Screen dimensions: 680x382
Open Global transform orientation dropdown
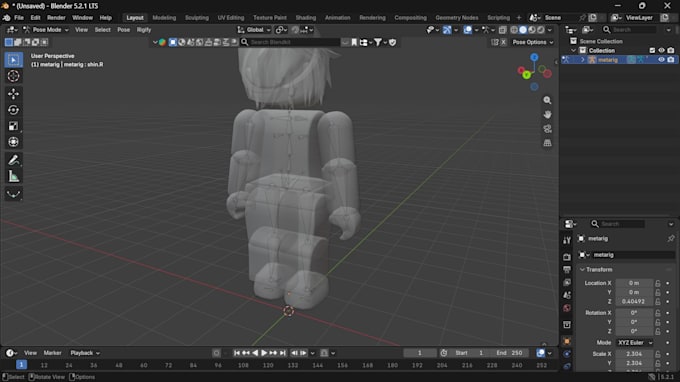[x=255, y=30]
